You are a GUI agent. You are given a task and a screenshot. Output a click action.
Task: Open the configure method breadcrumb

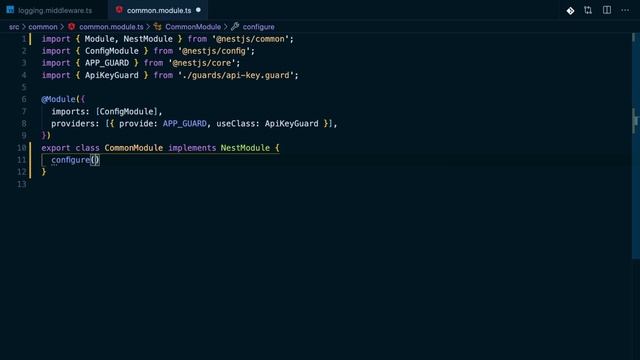click(x=258, y=27)
